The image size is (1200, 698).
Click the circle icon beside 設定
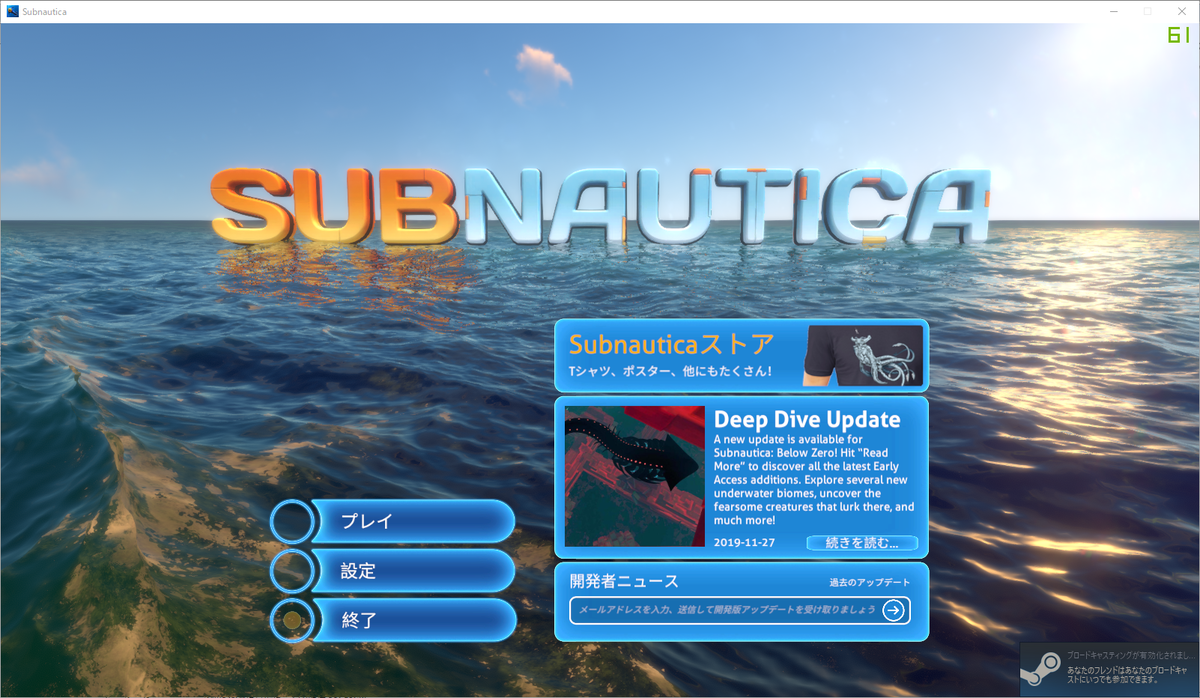click(292, 571)
